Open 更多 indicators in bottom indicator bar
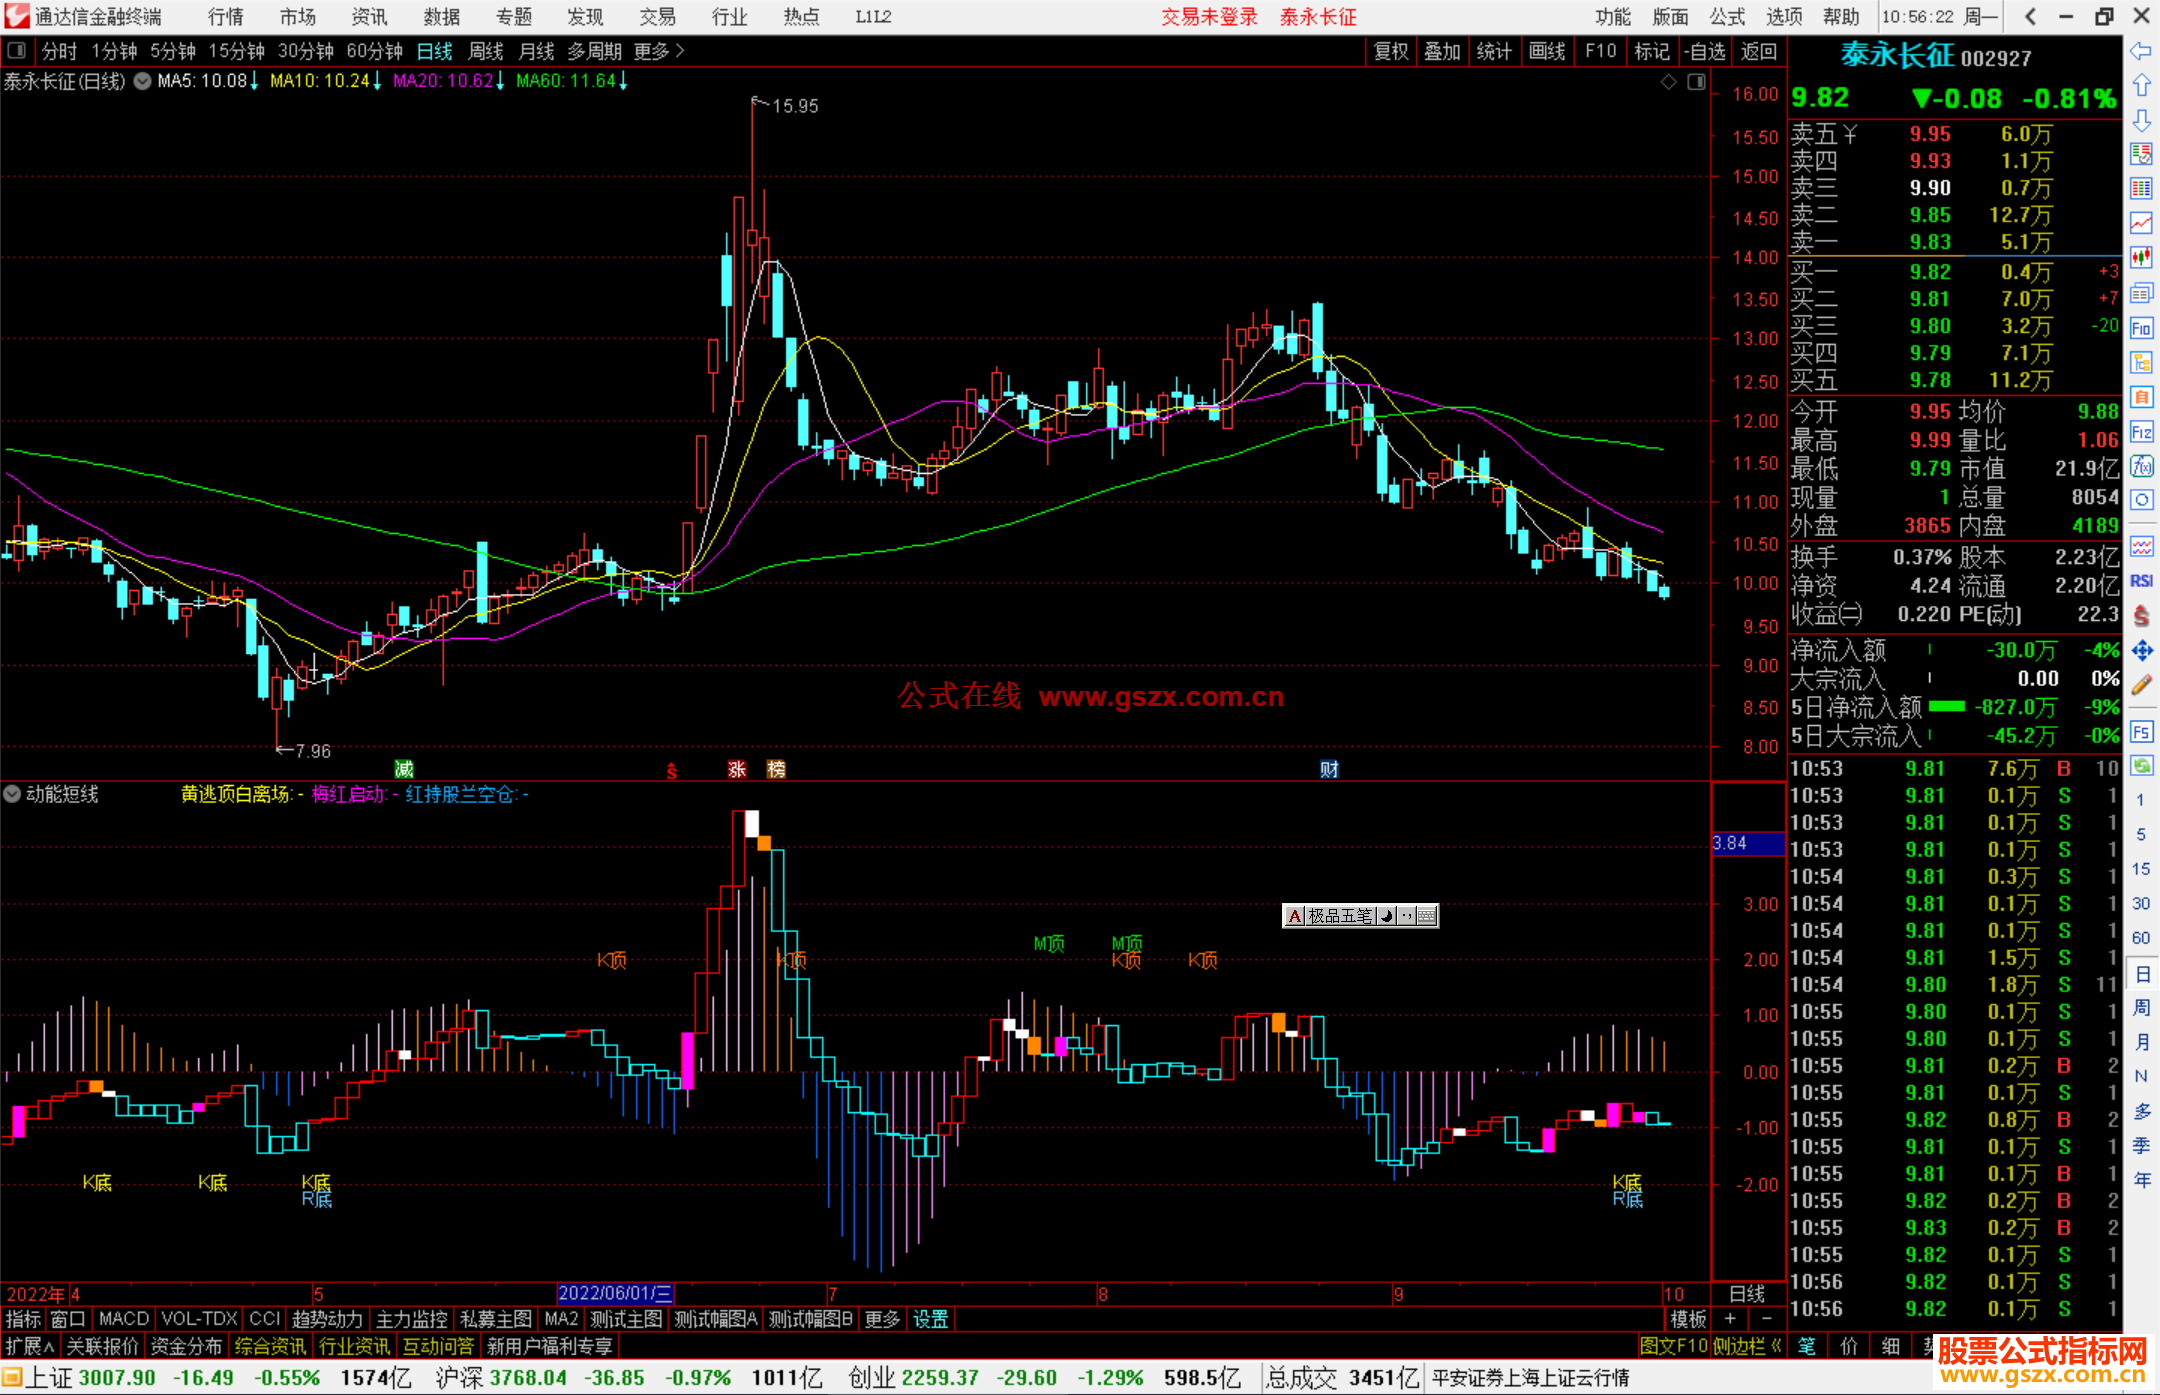This screenshot has height=1395, width=2160. pyautogui.click(x=882, y=1319)
